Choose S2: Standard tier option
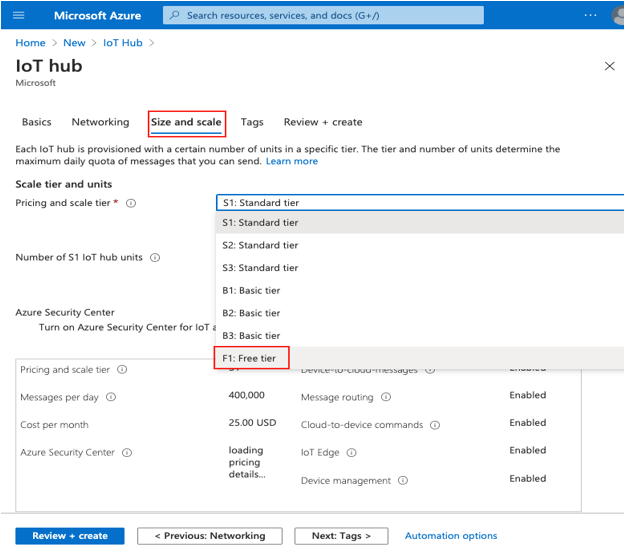This screenshot has height=552, width=624. click(420, 245)
